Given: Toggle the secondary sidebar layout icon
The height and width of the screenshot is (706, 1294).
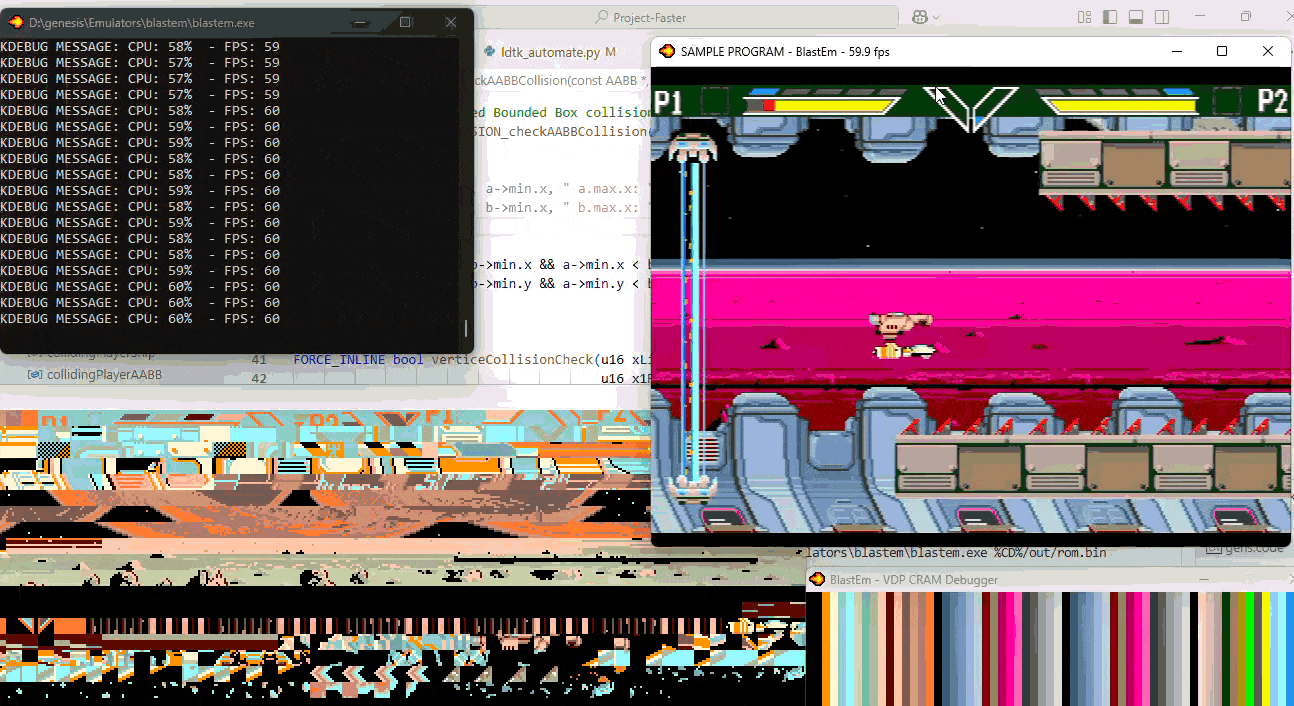Looking at the screenshot, I should (1162, 17).
